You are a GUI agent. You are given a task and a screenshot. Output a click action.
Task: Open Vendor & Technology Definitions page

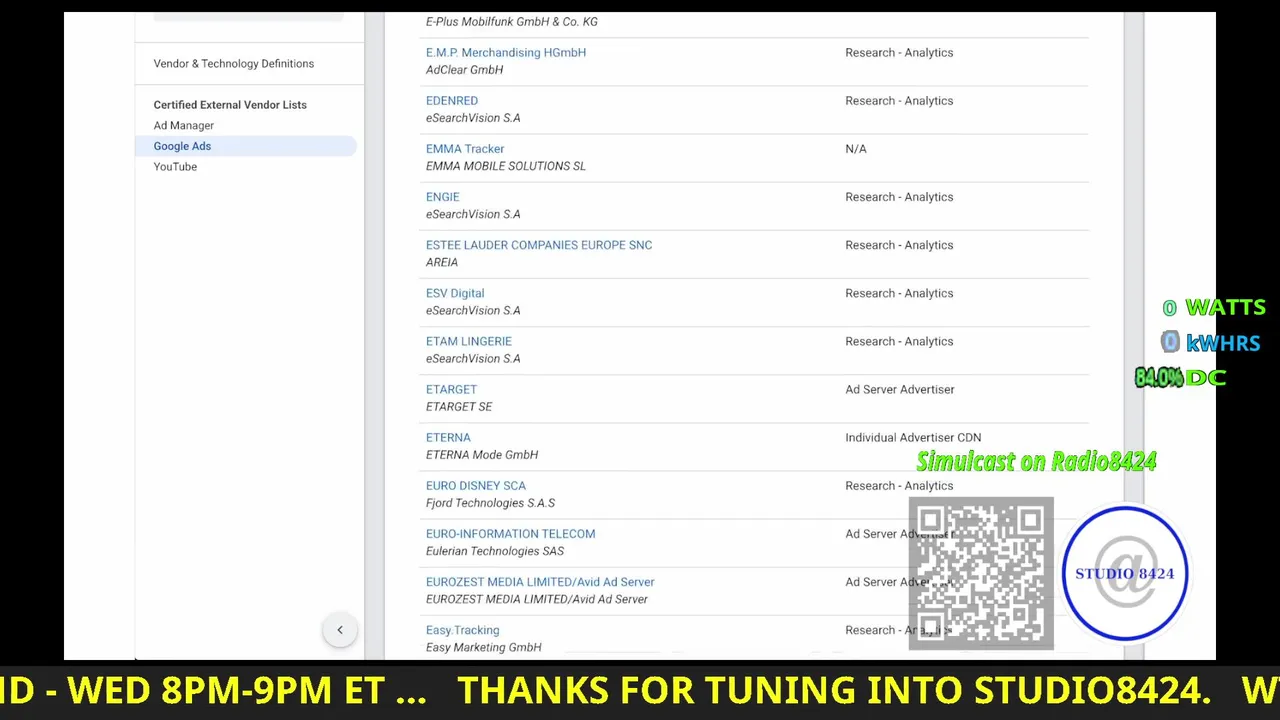(x=234, y=64)
